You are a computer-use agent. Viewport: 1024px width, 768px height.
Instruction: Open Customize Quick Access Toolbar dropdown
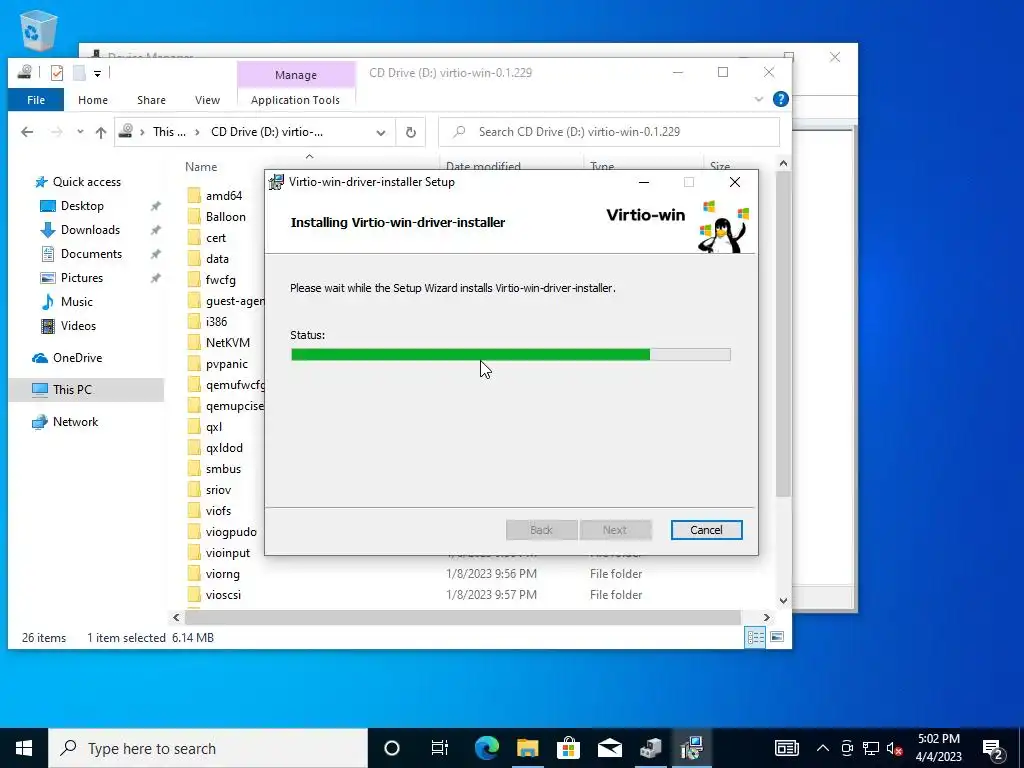click(97, 73)
